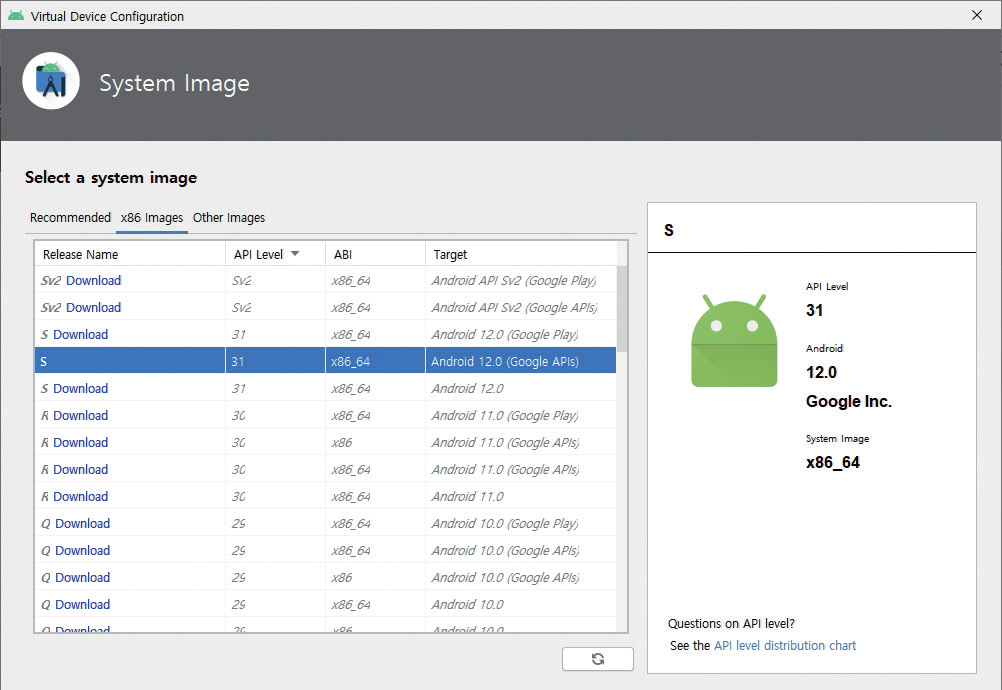This screenshot has width=1002, height=690.
Task: Sort by the API Level descending arrow
Action: (x=295, y=254)
